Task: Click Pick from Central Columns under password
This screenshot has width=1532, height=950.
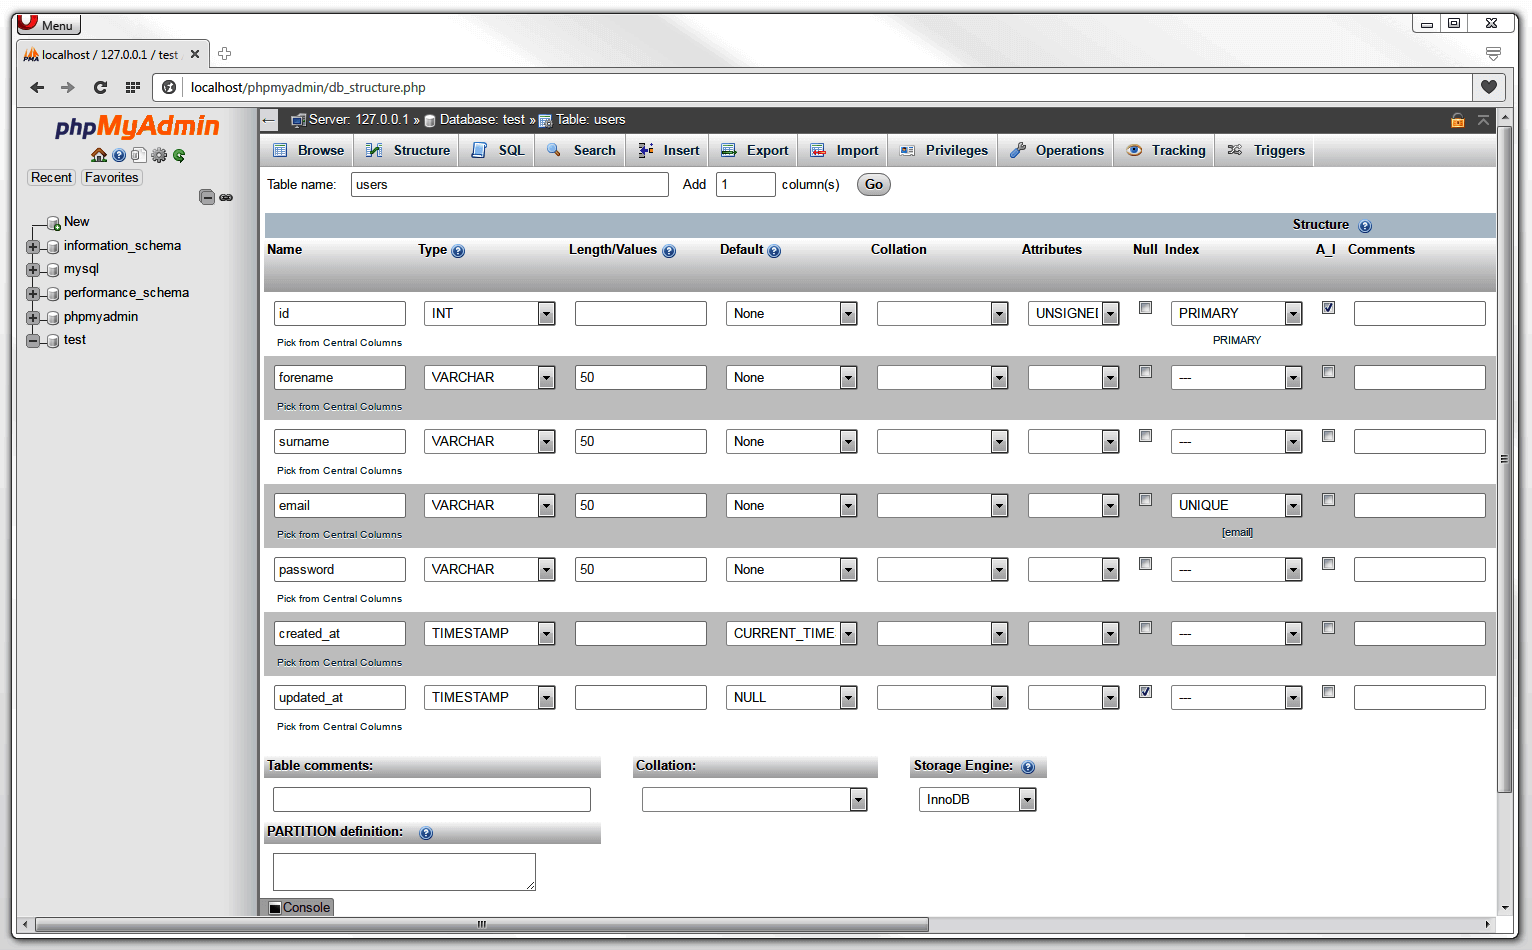Action: (339, 598)
